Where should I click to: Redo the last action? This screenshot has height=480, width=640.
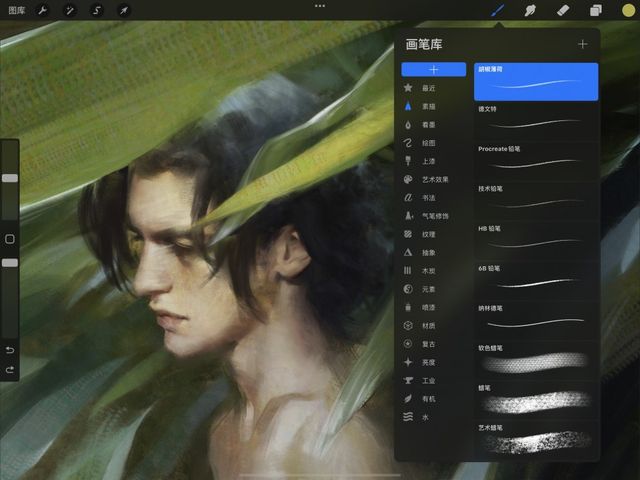click(x=10, y=369)
